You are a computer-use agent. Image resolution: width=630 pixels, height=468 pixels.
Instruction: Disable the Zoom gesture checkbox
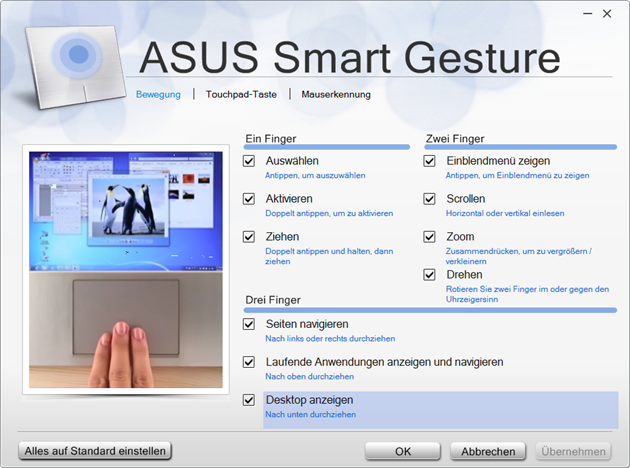point(430,237)
